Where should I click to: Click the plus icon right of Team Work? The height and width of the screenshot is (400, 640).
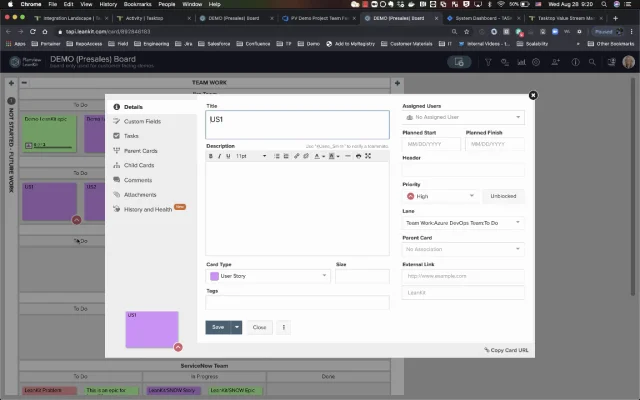click(x=397, y=83)
